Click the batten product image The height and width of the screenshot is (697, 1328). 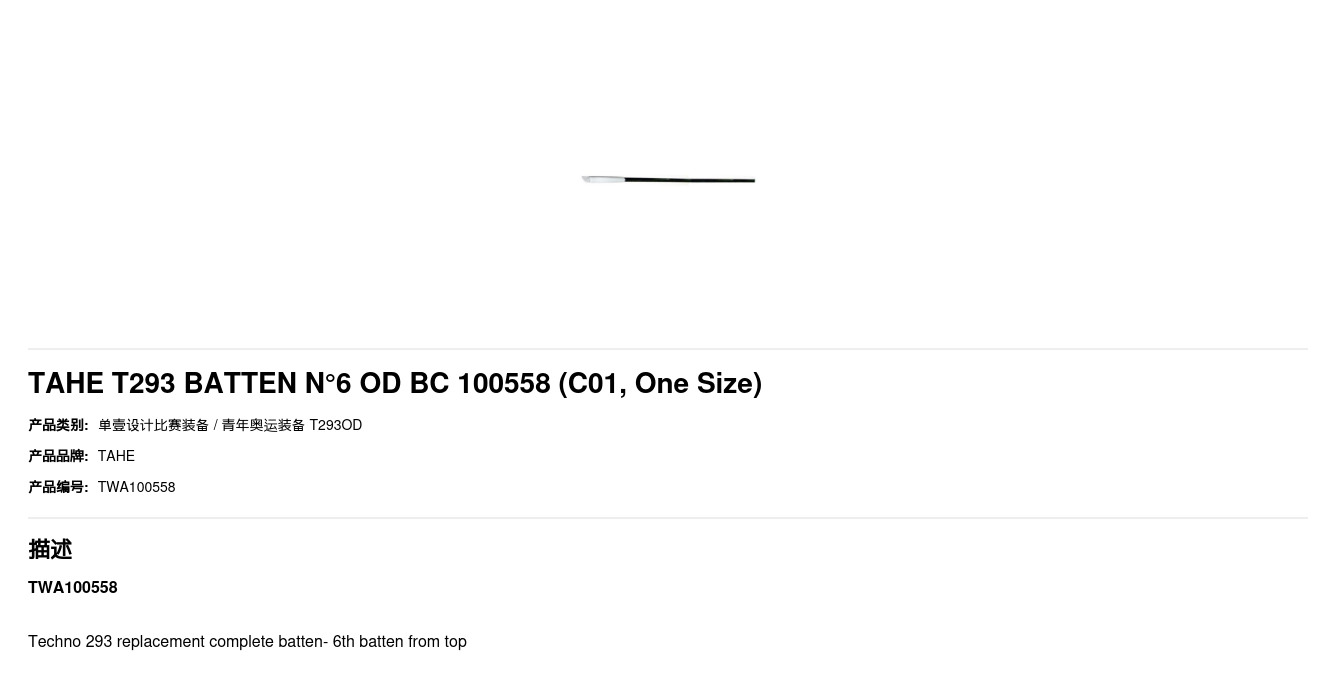pos(668,180)
